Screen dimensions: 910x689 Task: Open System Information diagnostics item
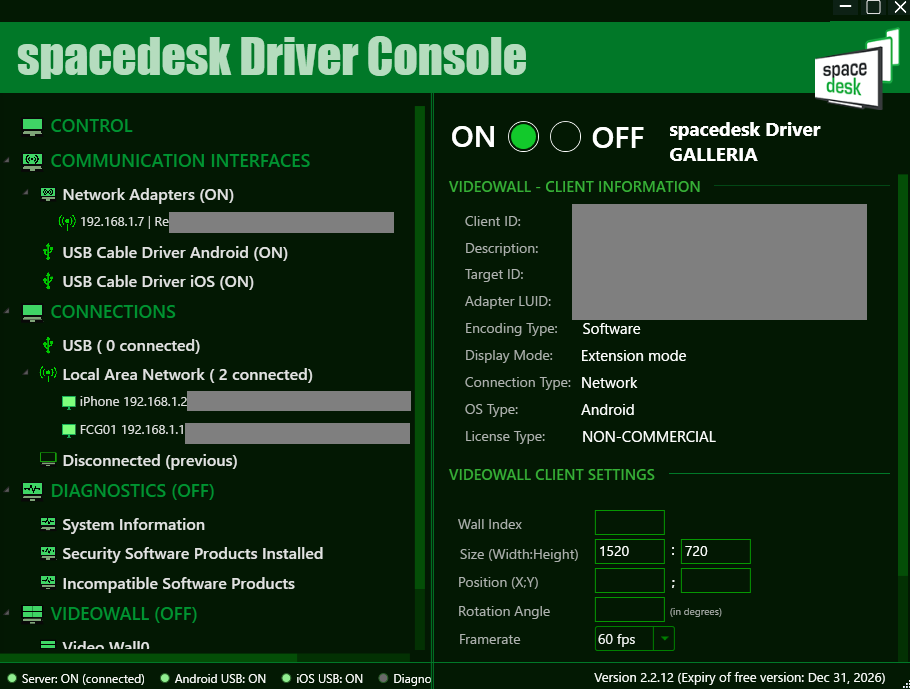click(133, 525)
